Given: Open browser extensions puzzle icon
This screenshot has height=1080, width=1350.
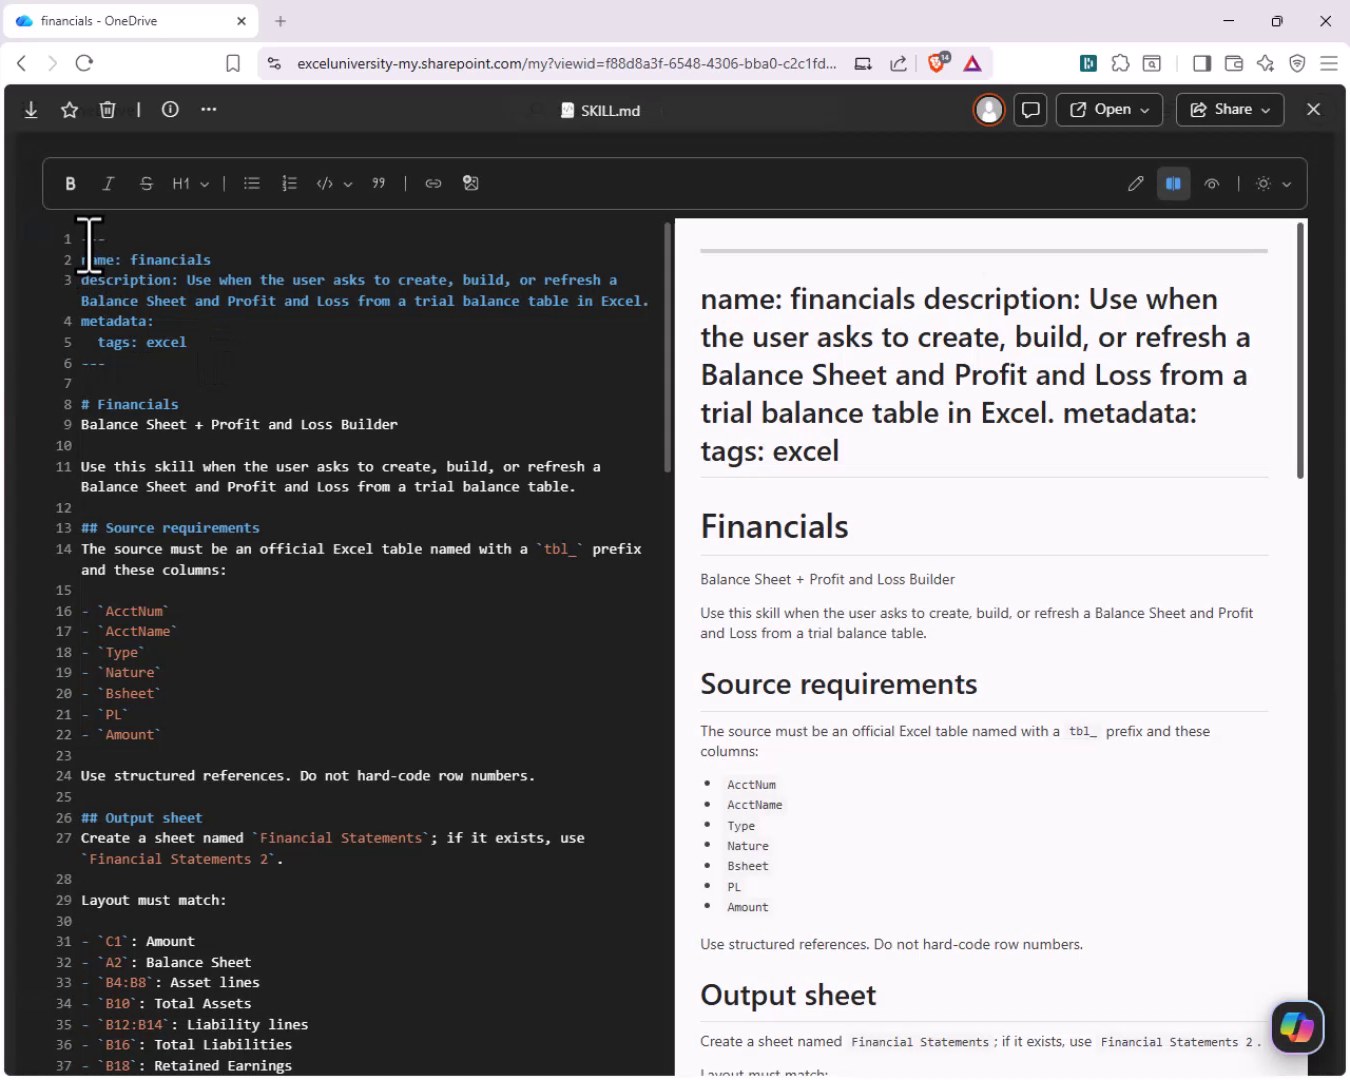Looking at the screenshot, I should click(x=1120, y=63).
